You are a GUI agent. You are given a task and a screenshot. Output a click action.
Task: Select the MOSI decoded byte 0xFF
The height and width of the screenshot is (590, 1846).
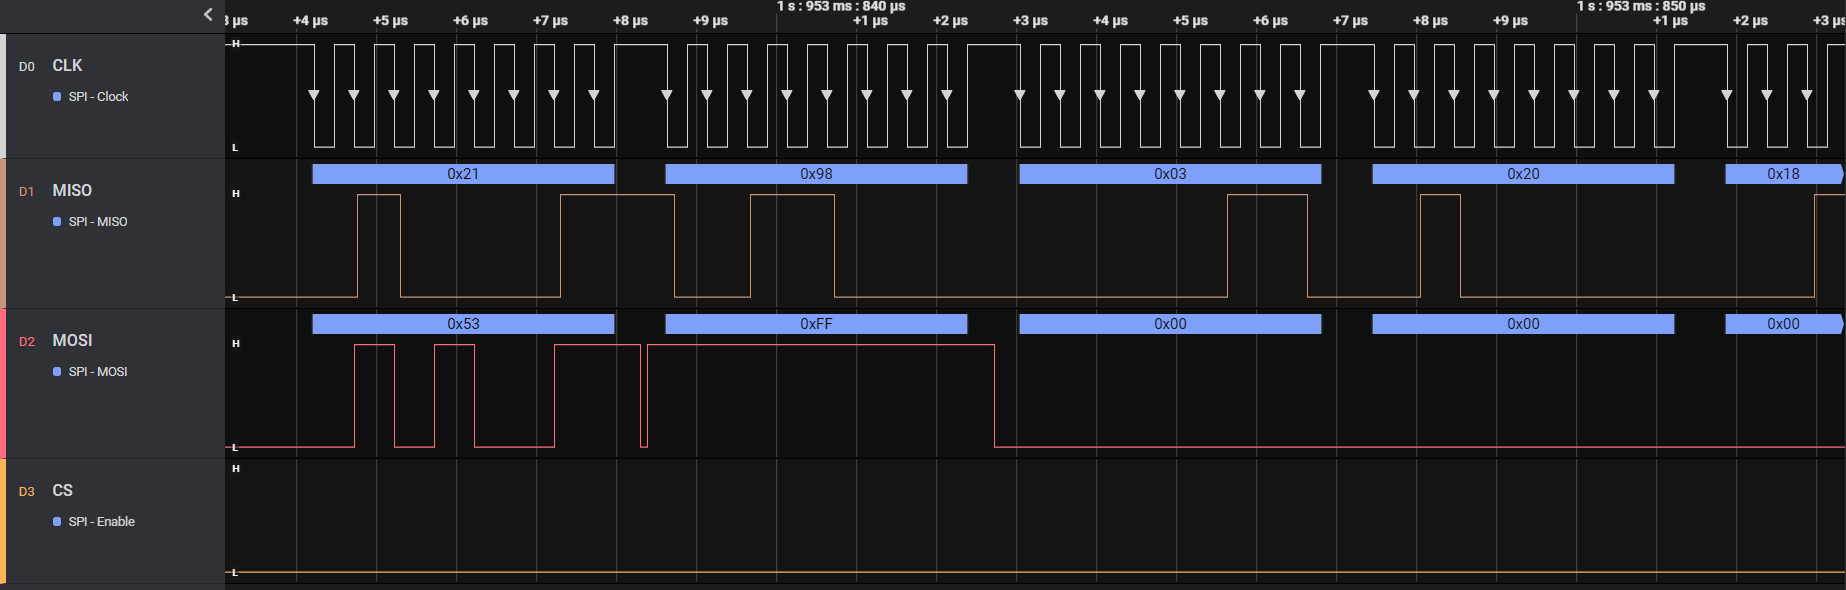816,324
